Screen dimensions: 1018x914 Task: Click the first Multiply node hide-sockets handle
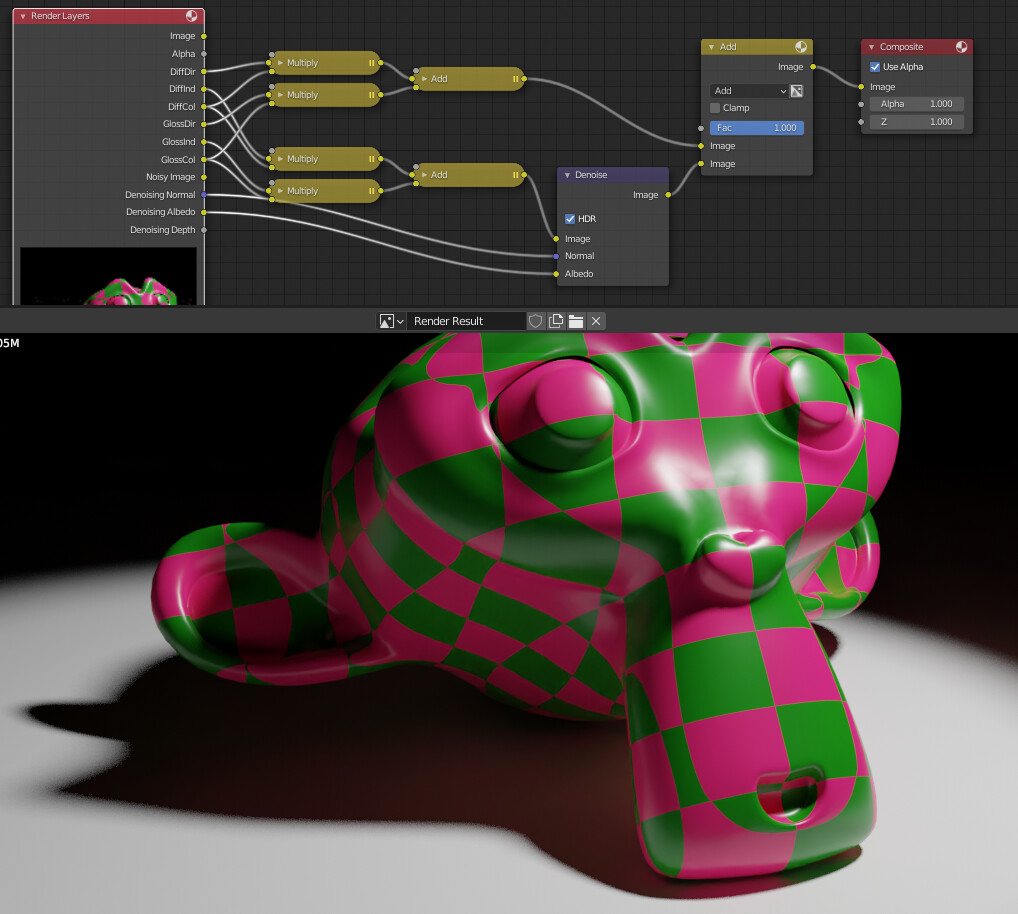(371, 63)
